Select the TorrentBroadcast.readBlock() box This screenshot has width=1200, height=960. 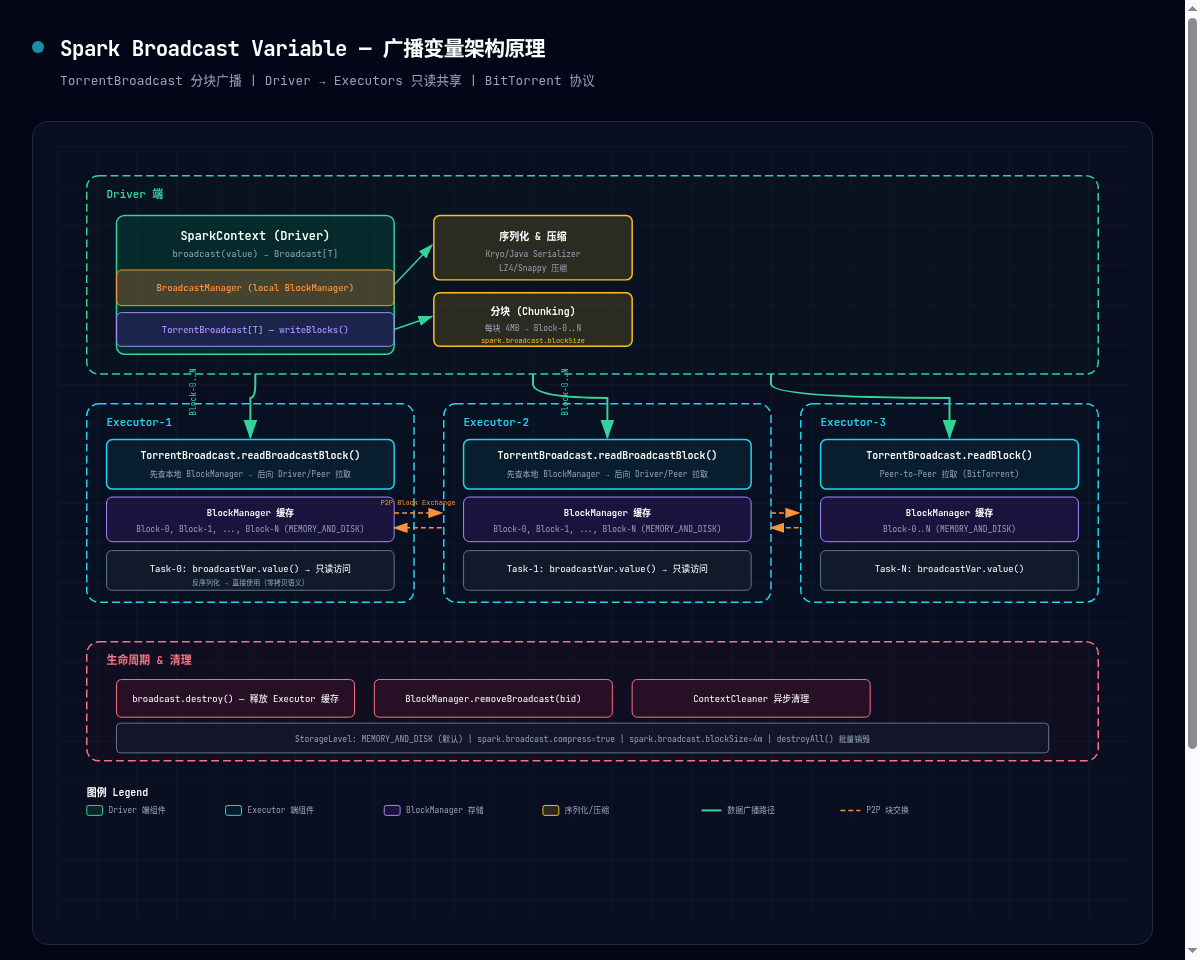click(949, 465)
